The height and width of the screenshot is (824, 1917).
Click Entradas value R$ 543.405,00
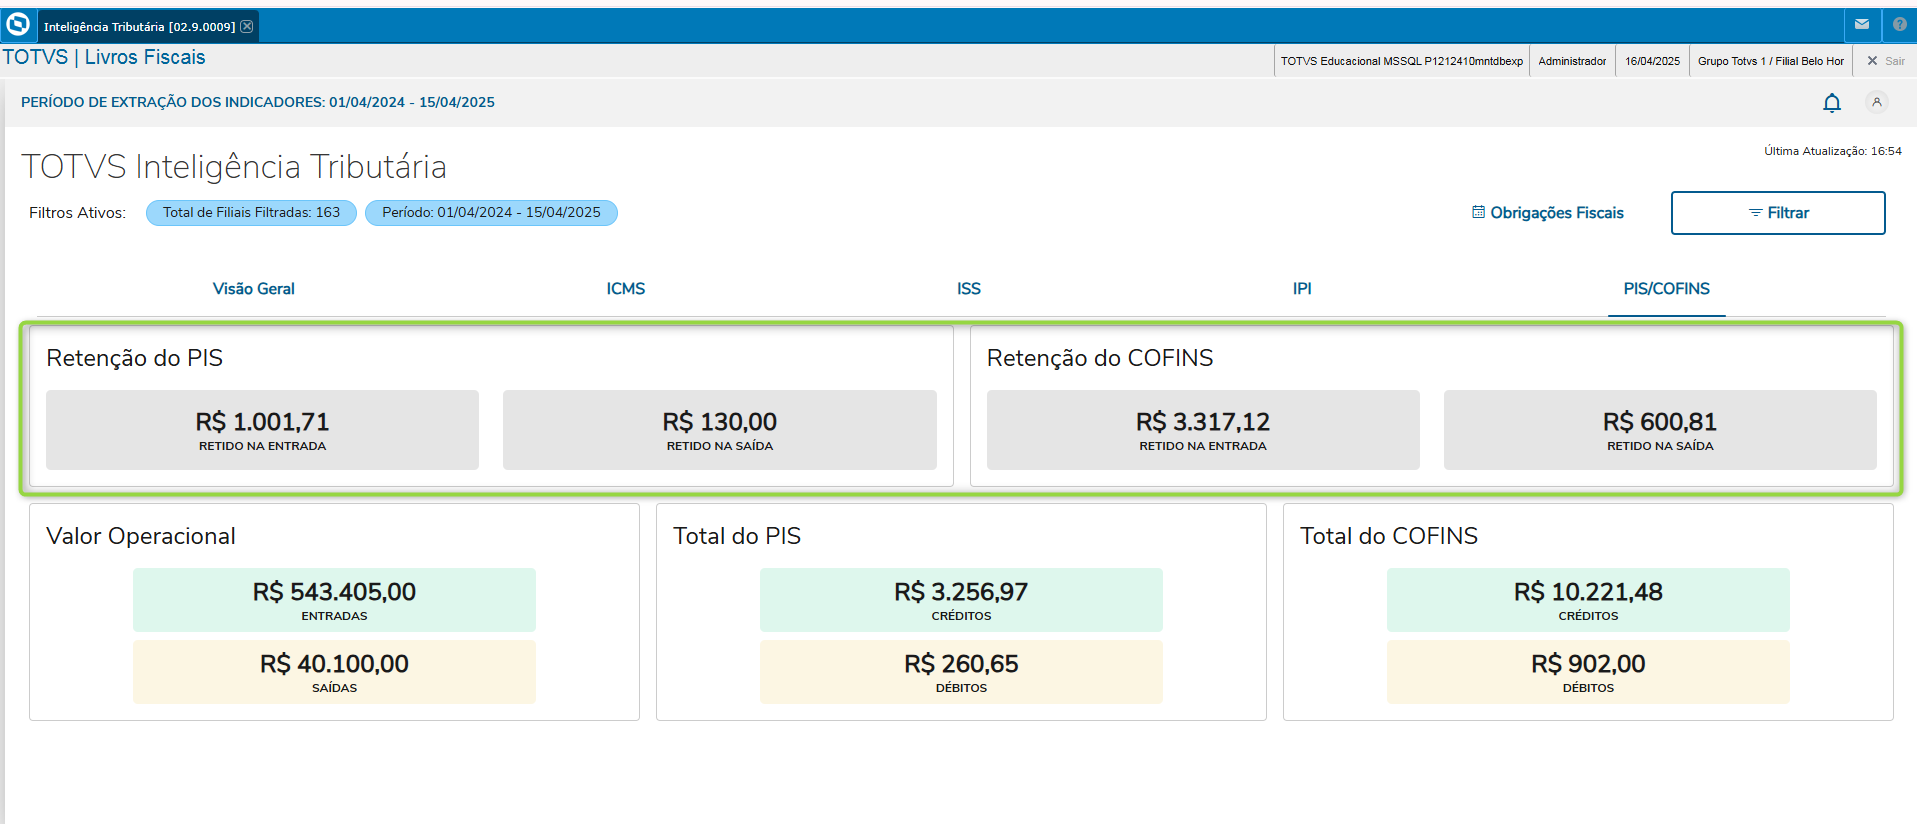334,600
